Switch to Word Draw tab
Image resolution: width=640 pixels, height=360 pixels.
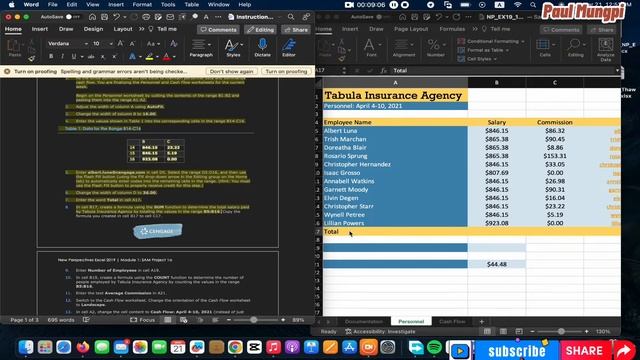(x=66, y=29)
